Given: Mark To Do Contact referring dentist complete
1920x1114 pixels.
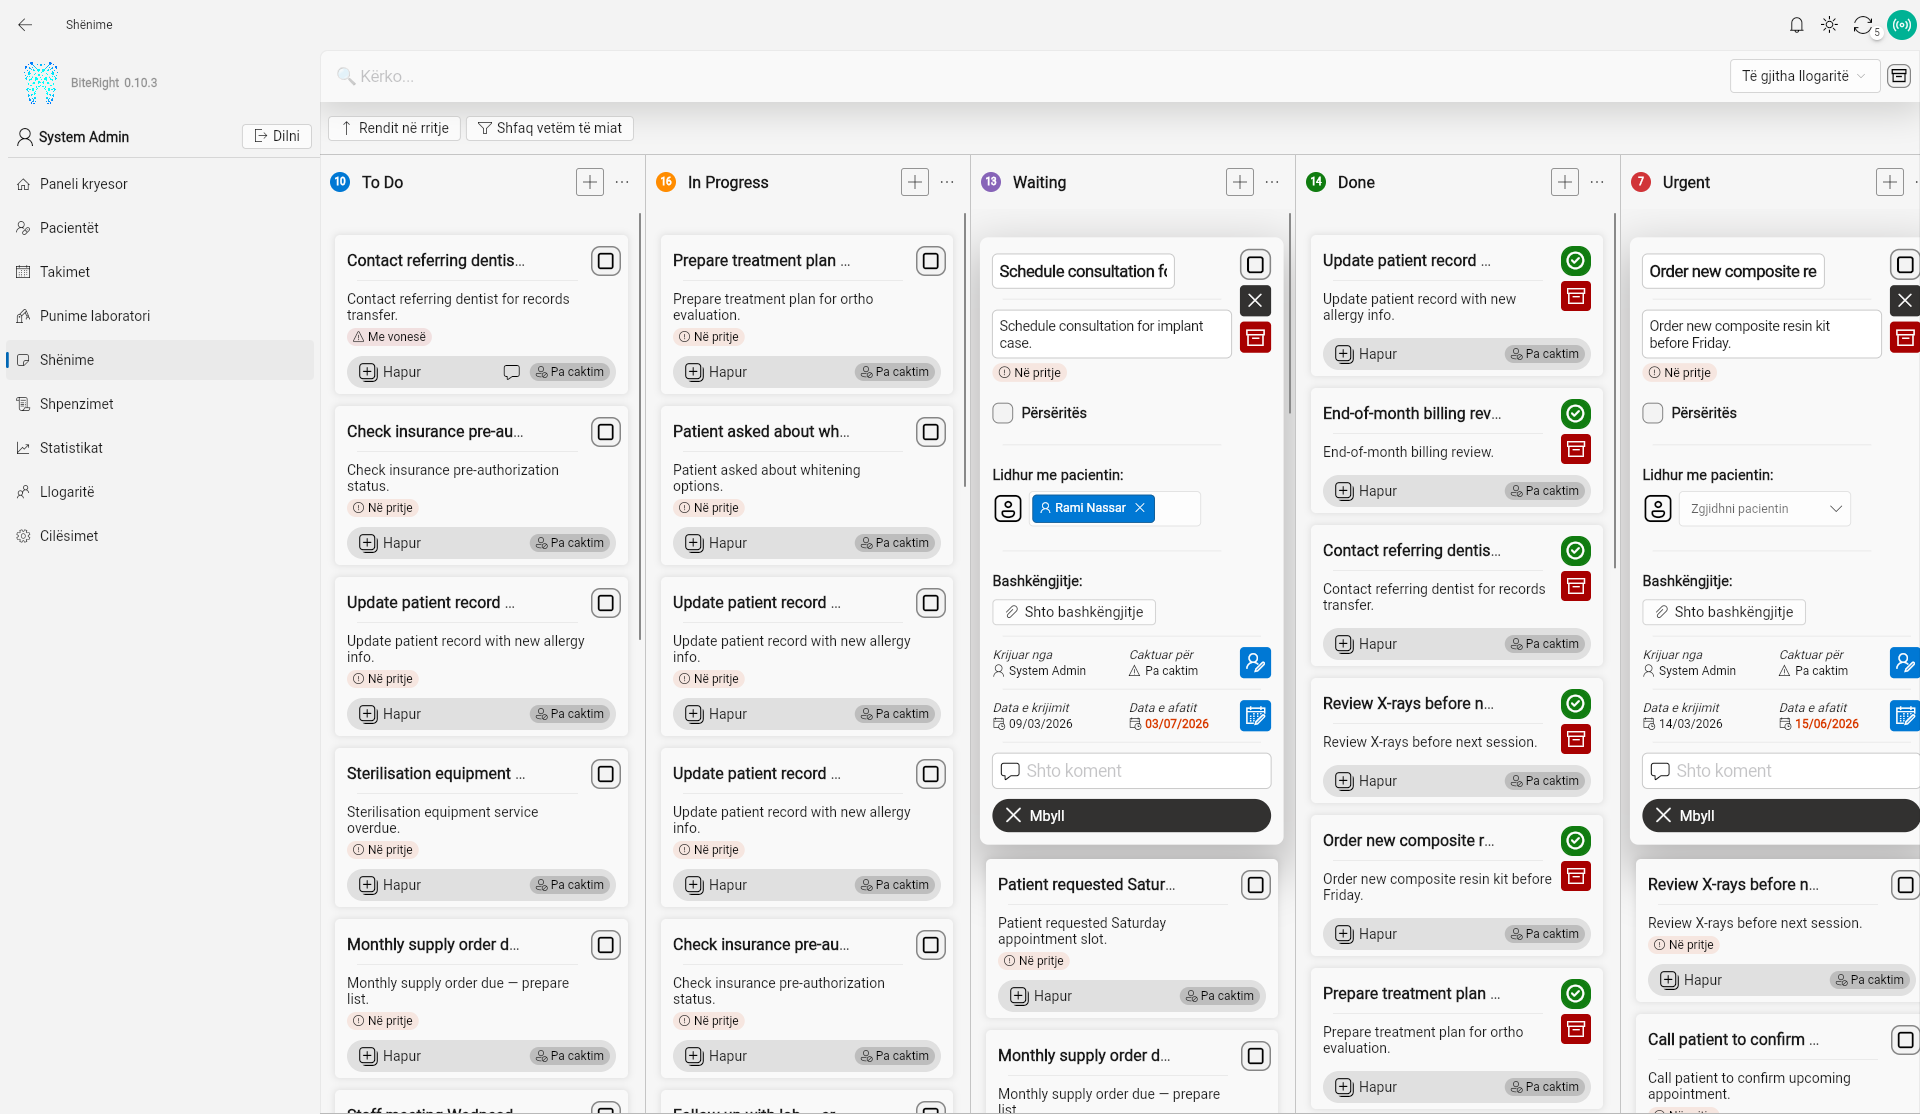Looking at the screenshot, I should tap(606, 261).
